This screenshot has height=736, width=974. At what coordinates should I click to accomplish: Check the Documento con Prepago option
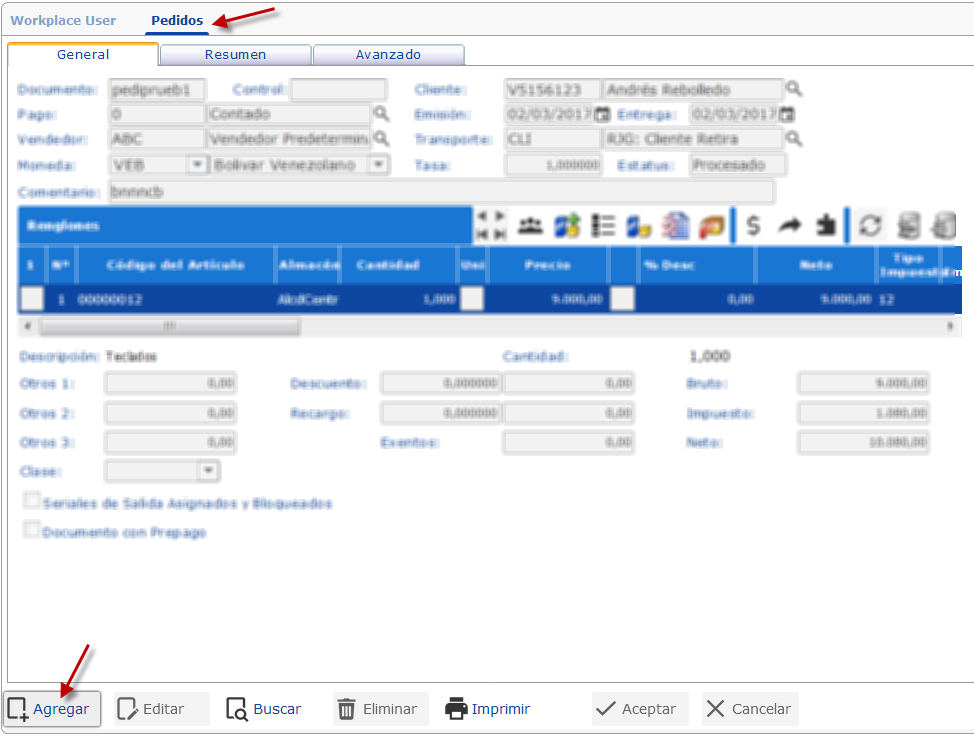(31, 530)
